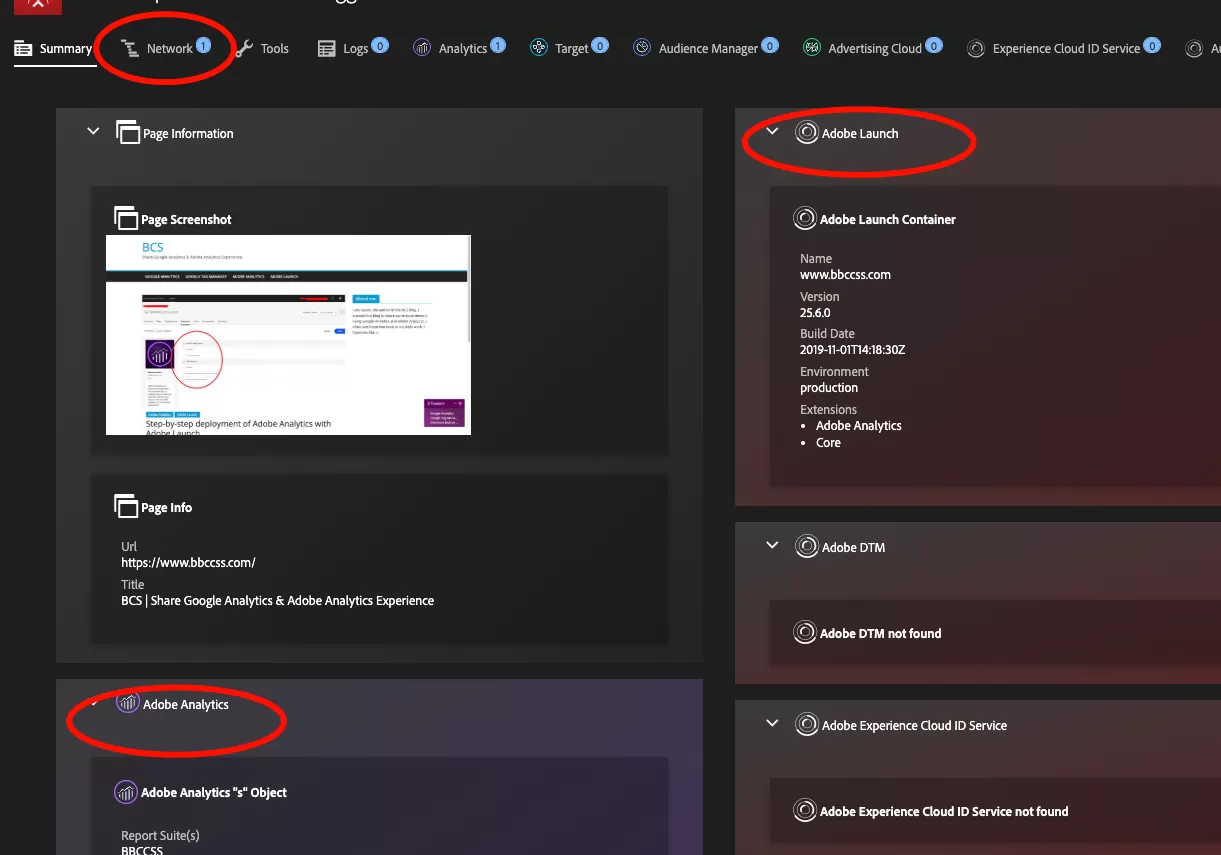The image size is (1221, 855).
Task: Open the Summary tab
Action: tap(52, 49)
